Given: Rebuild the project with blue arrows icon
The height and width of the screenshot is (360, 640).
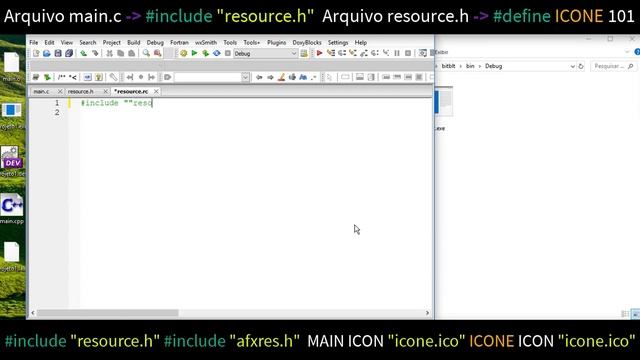Looking at the screenshot, I should pos(217,53).
